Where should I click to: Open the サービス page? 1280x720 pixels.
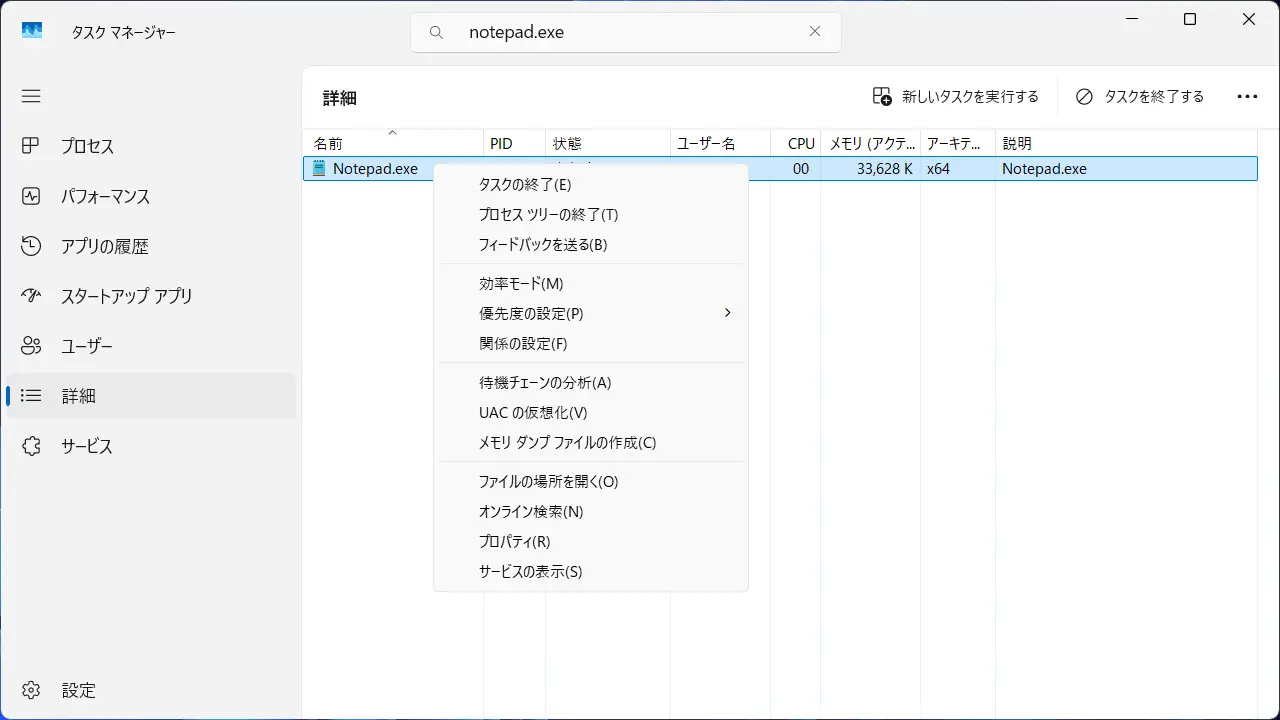click(x=151, y=446)
